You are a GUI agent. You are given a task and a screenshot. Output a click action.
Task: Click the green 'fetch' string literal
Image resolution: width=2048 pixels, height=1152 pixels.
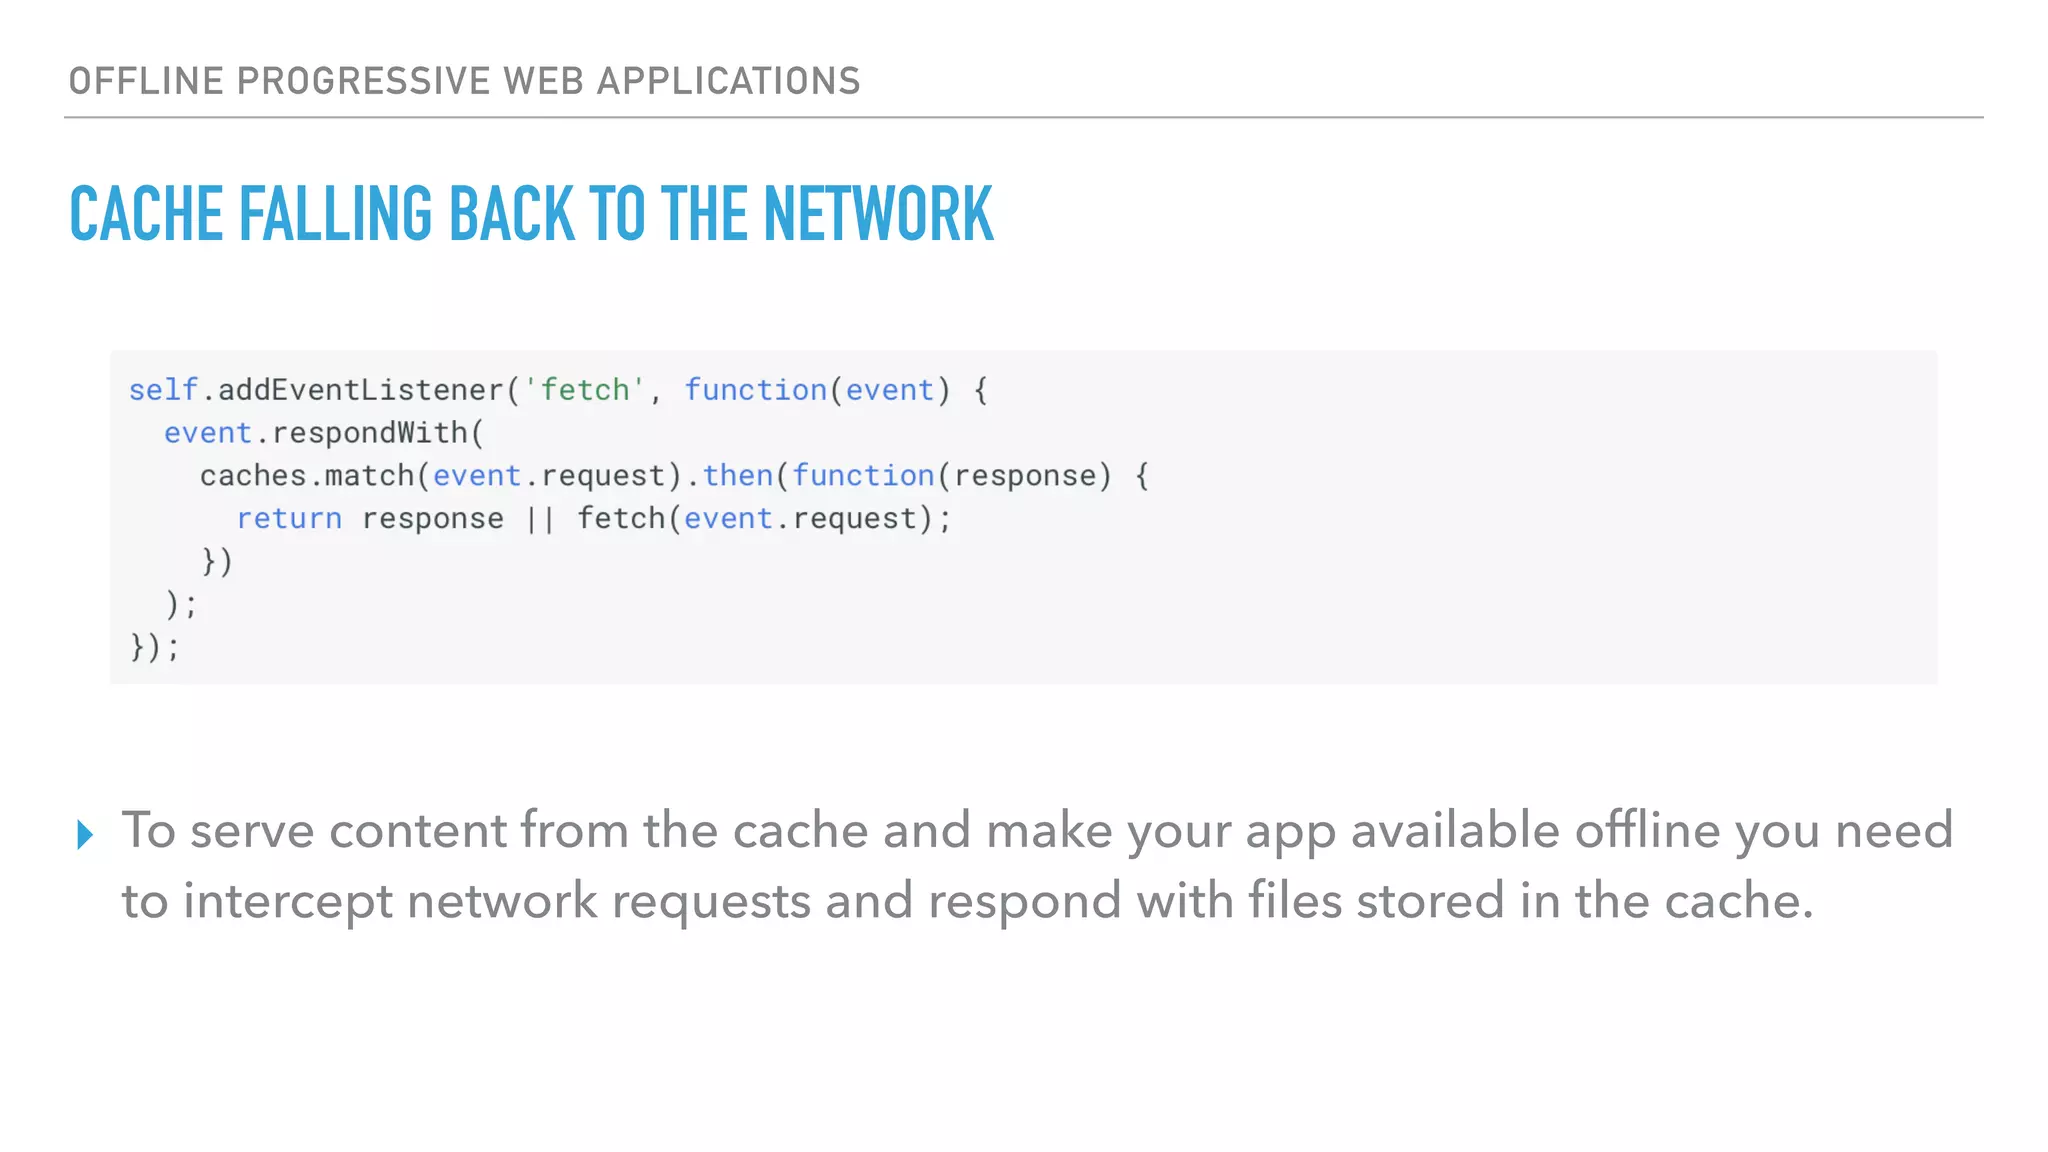tap(585, 390)
